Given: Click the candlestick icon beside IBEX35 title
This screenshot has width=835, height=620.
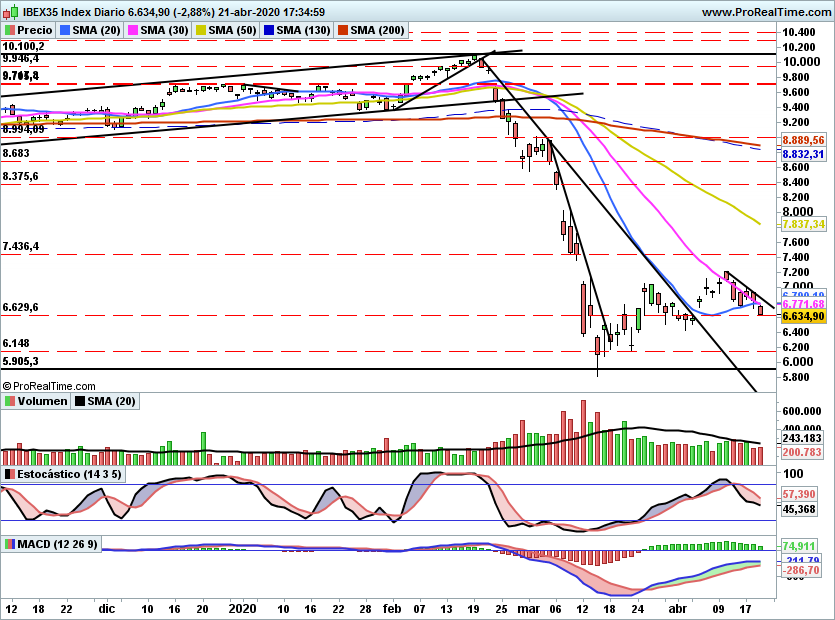Looking at the screenshot, I should [11, 12].
